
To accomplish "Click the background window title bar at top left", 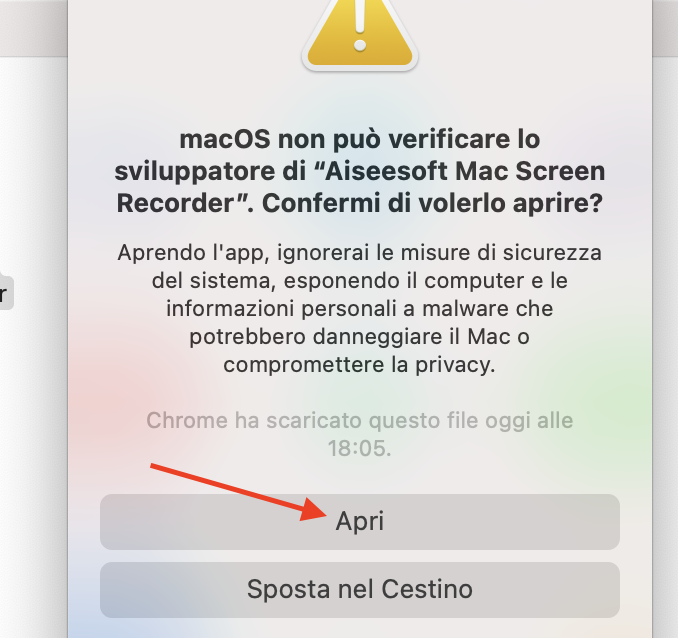I will (34, 28).
